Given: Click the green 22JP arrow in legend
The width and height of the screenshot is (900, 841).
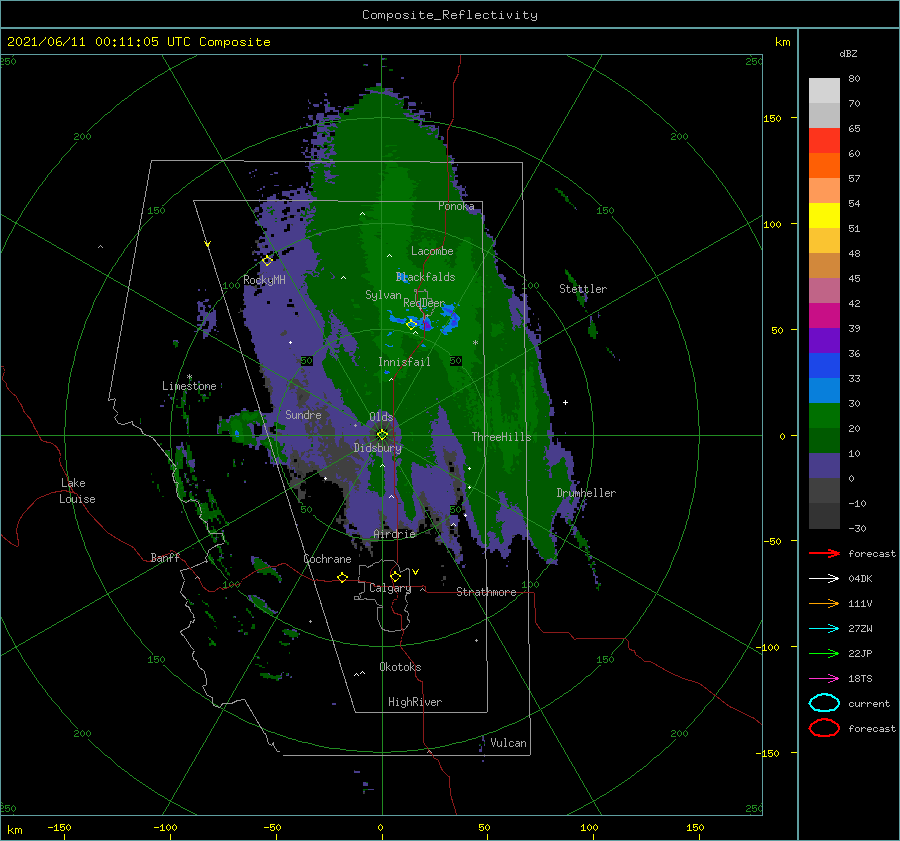Looking at the screenshot, I should [x=824, y=653].
